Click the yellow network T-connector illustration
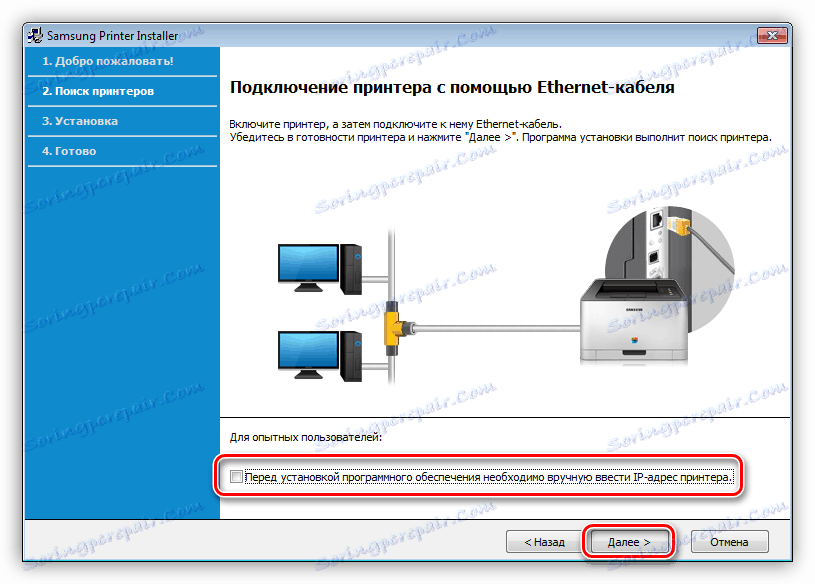This screenshot has height=584, width=815. click(398, 329)
